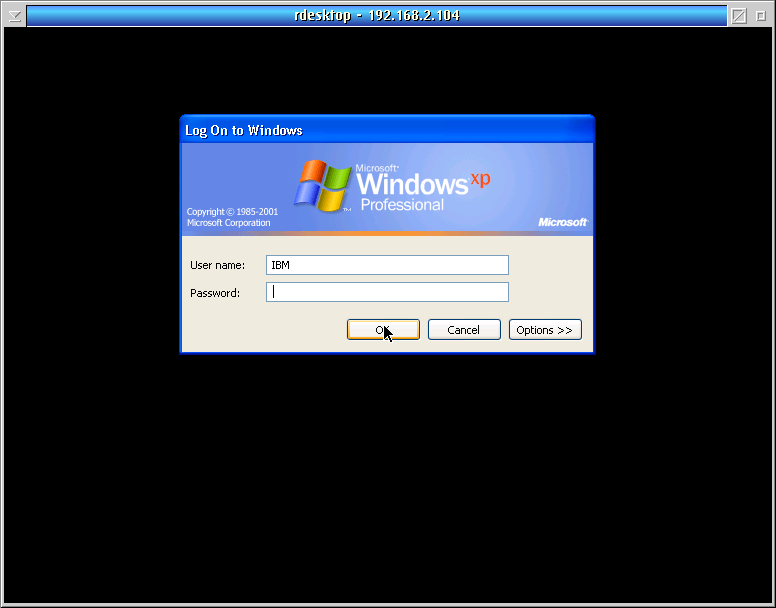Click the OK button to log on
The image size is (776, 608).
(x=383, y=329)
